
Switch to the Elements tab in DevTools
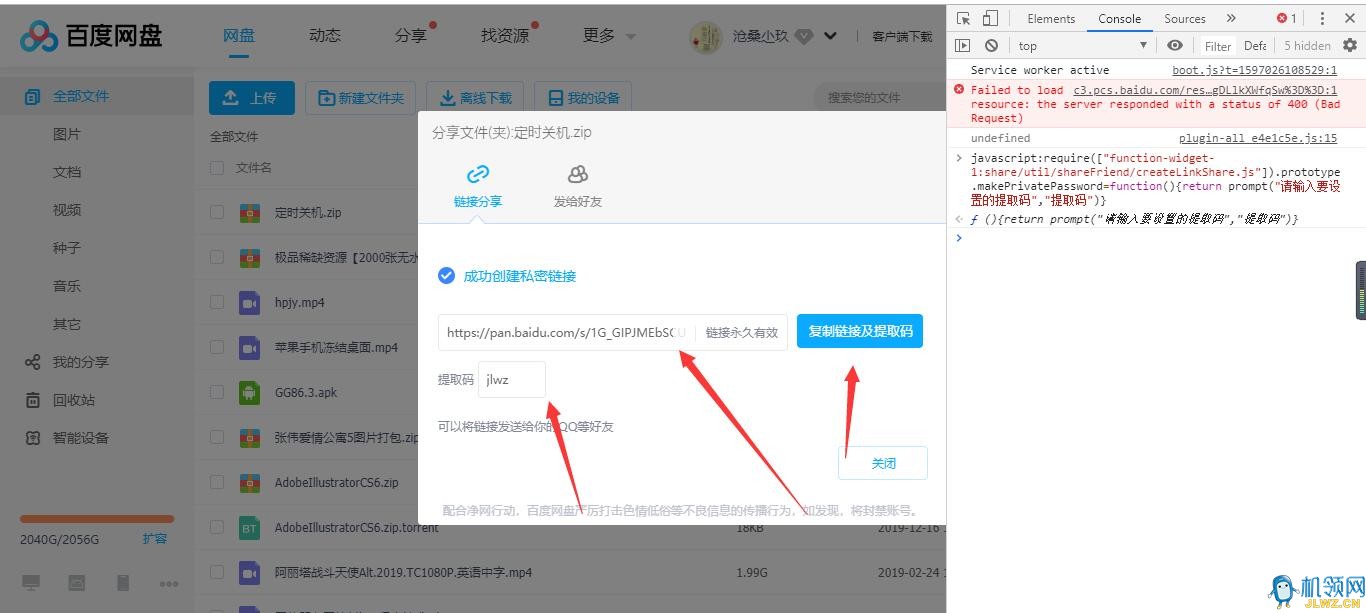click(1051, 18)
